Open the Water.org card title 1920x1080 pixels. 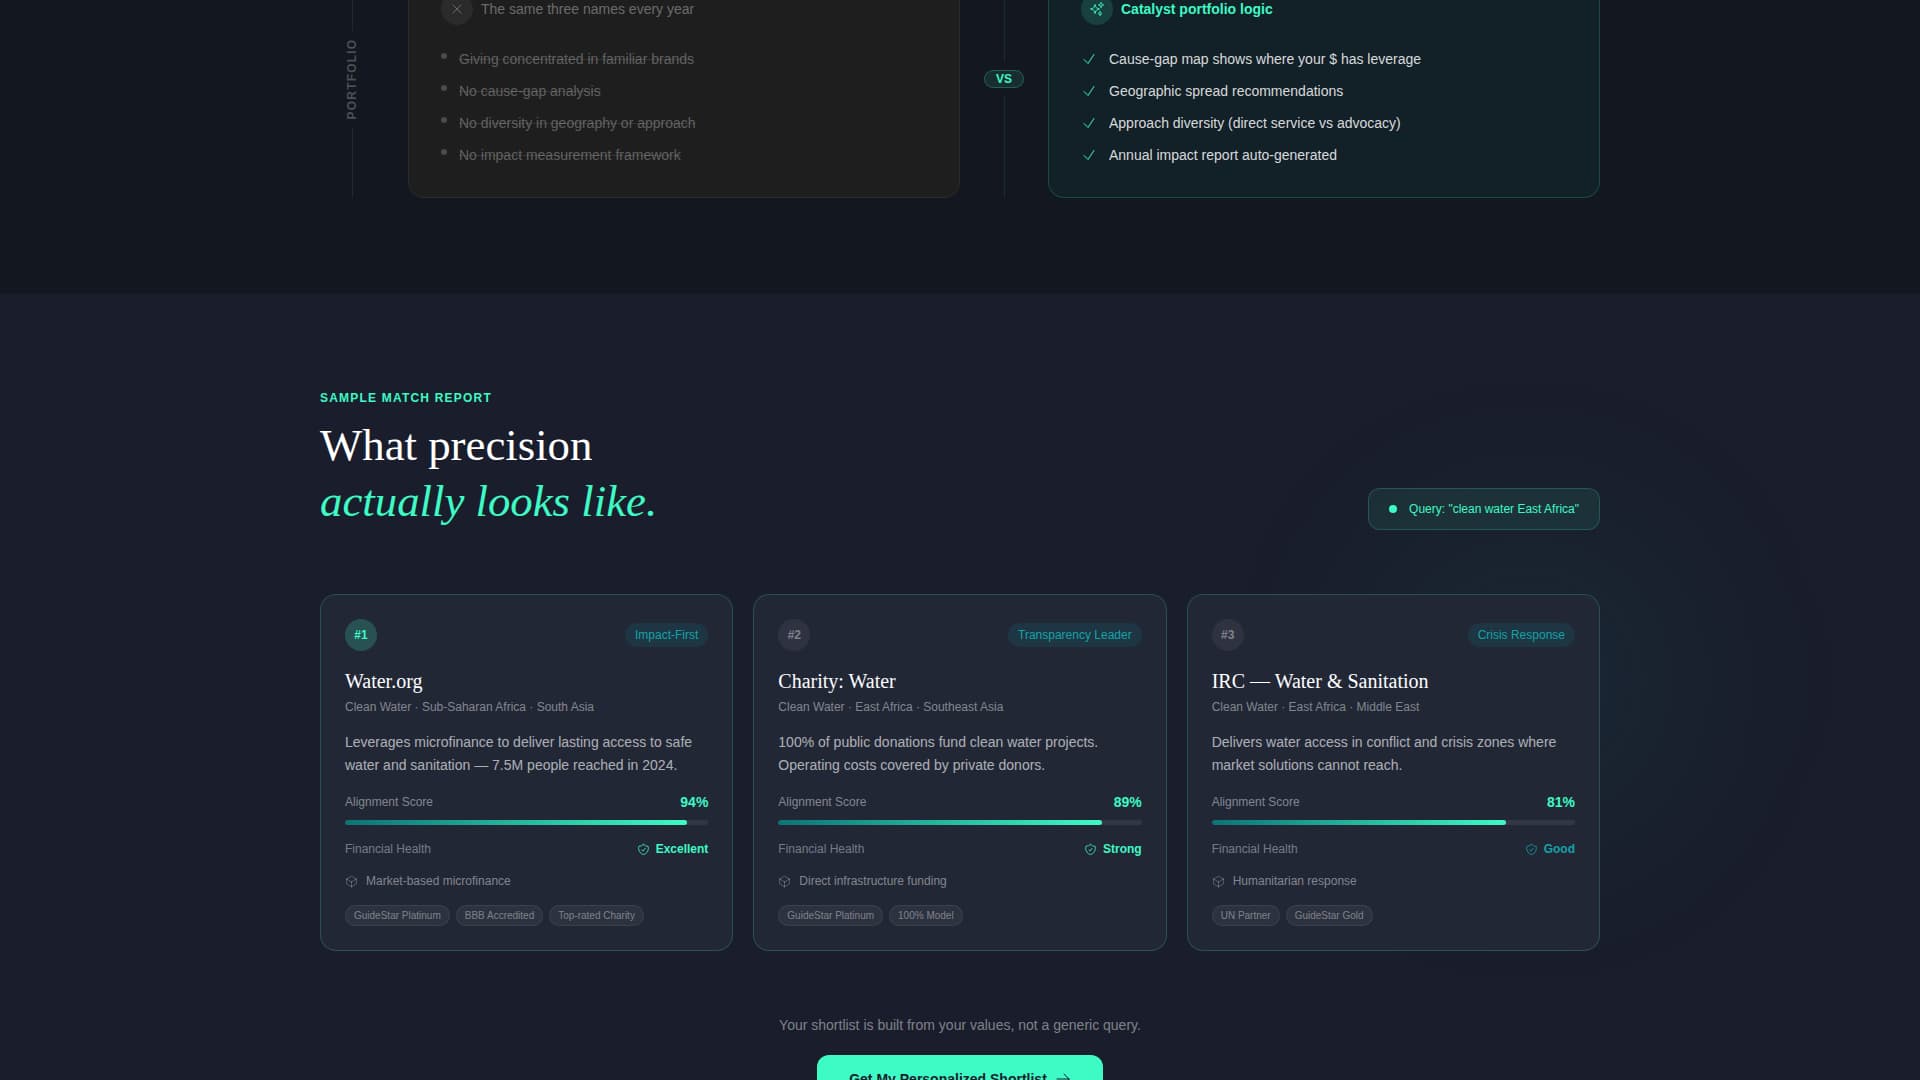[x=384, y=681]
